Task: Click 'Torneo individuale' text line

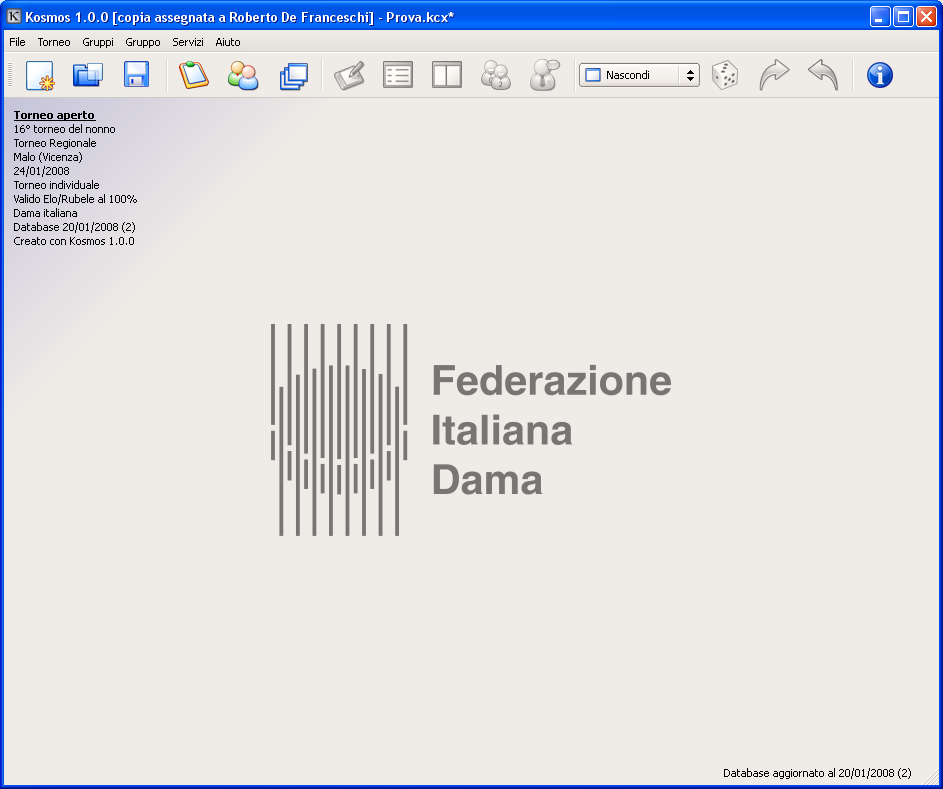Action: click(x=57, y=185)
